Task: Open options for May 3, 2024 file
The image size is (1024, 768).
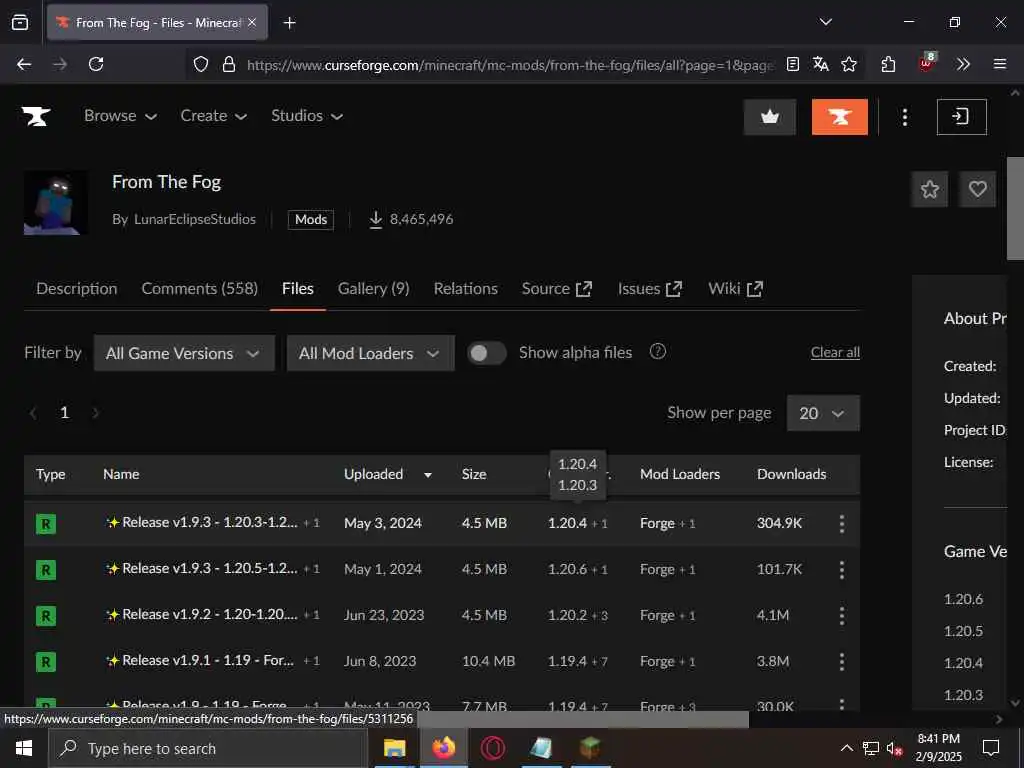Action: (x=842, y=523)
